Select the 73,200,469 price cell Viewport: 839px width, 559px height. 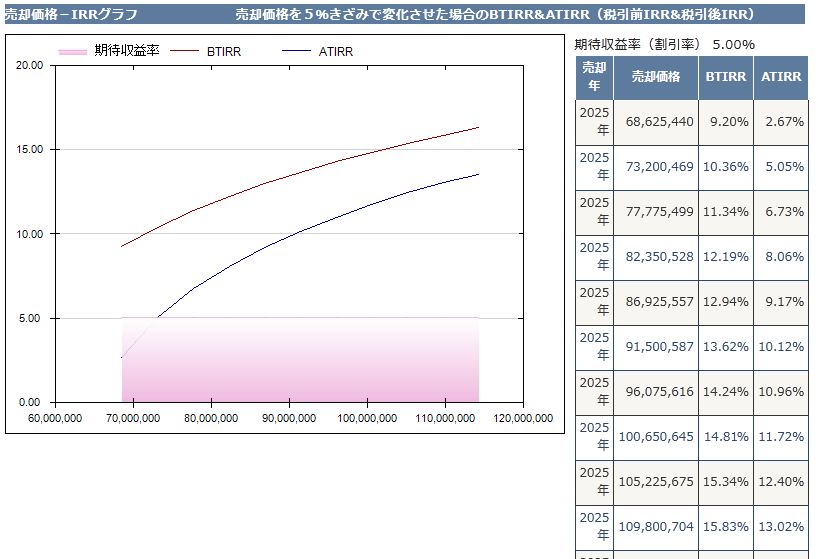658,167
